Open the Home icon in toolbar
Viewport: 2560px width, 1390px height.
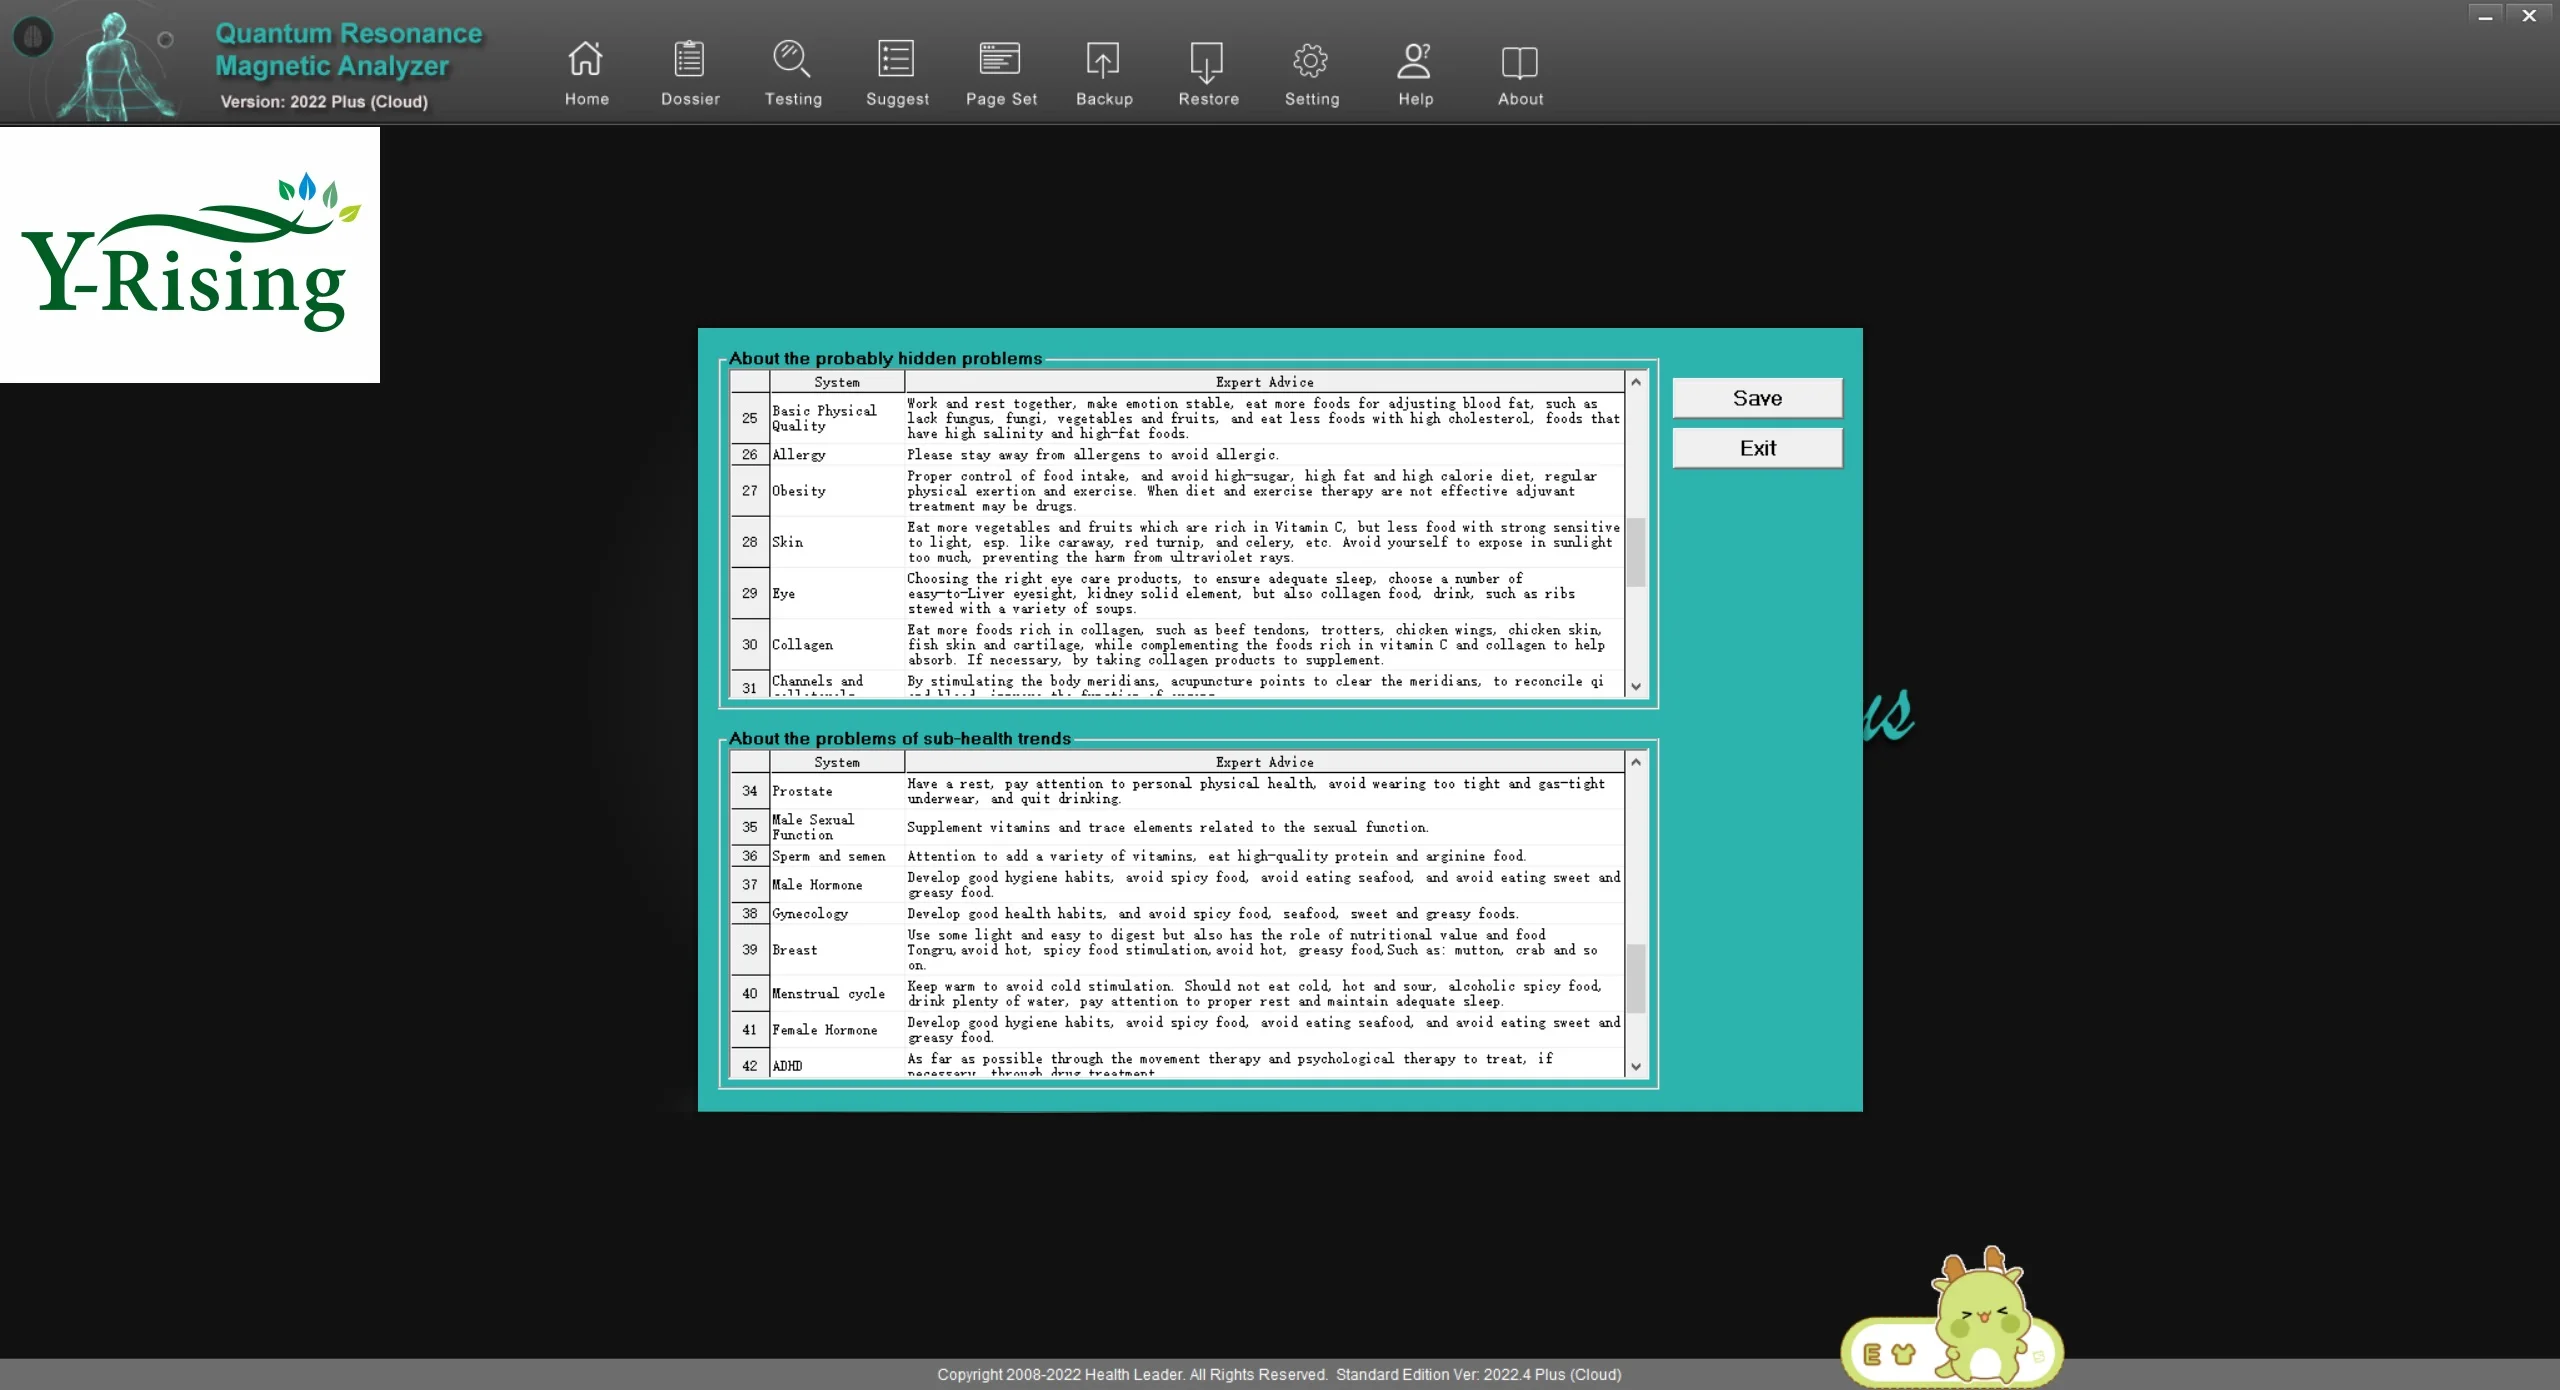[586, 61]
